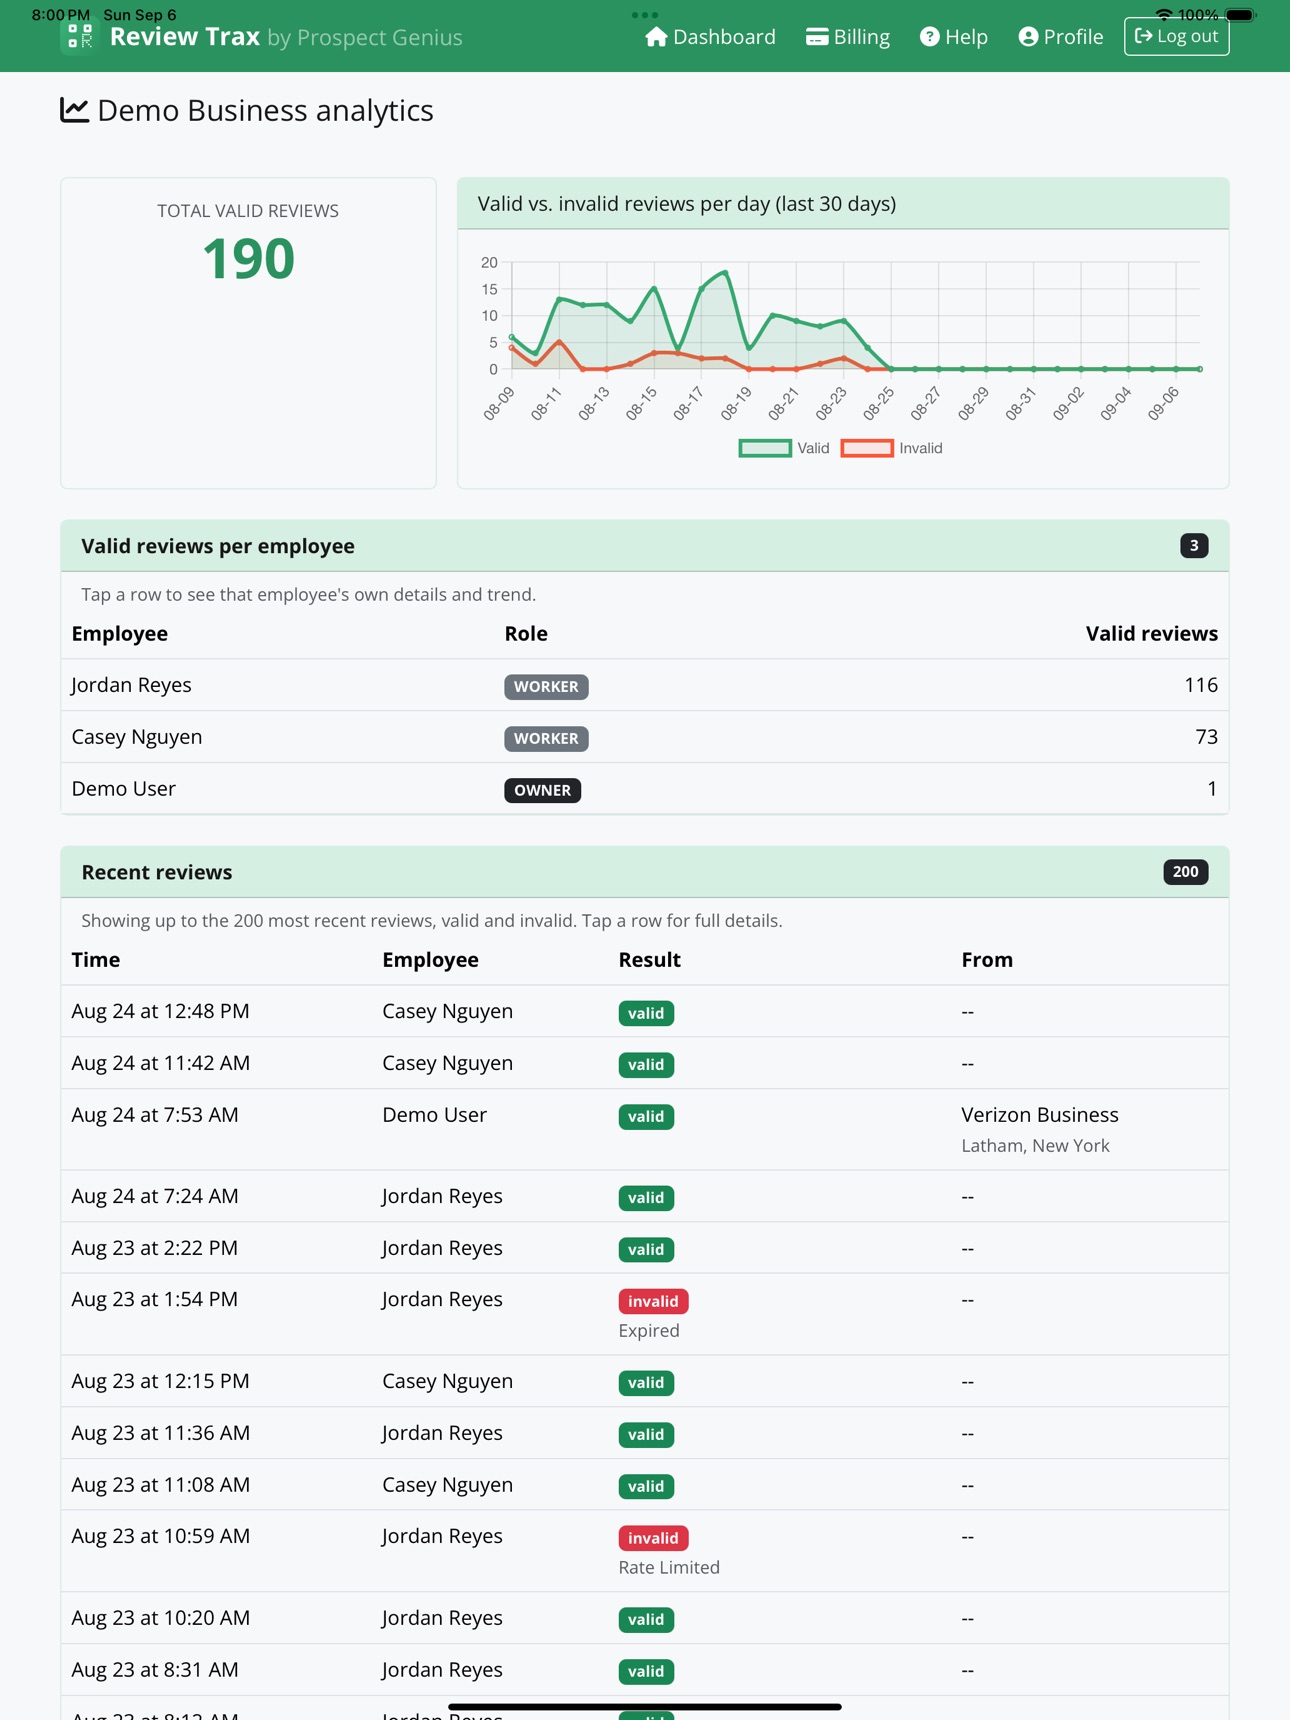Click the Role column header
The width and height of the screenshot is (1290, 1720).
pos(526,634)
